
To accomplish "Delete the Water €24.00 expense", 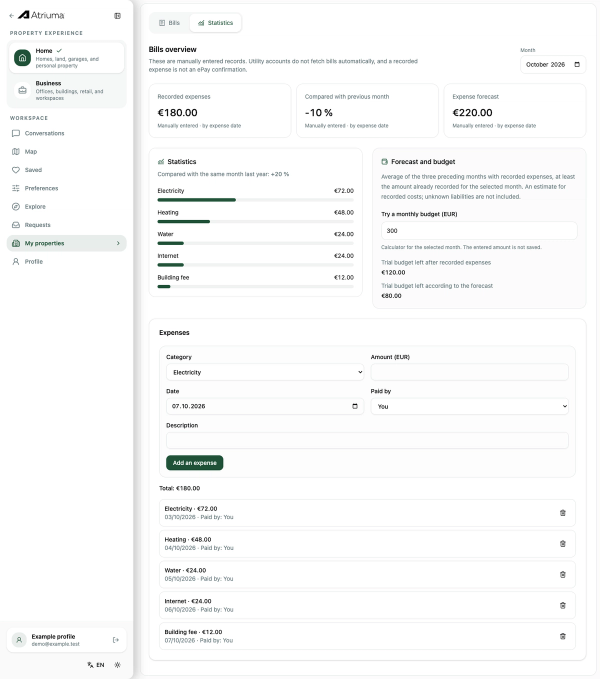I will 563,574.
